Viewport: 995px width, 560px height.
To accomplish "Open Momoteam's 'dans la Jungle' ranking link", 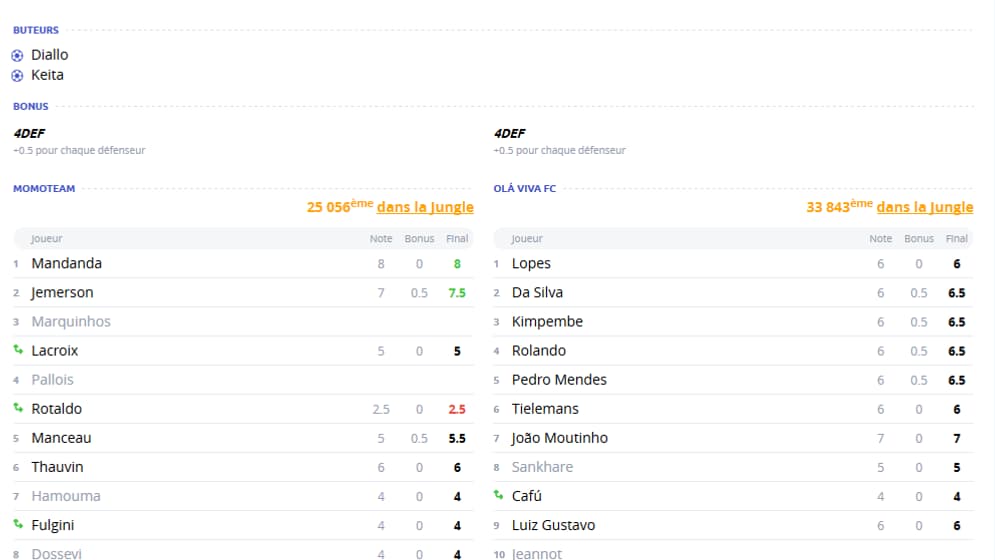I will point(425,207).
